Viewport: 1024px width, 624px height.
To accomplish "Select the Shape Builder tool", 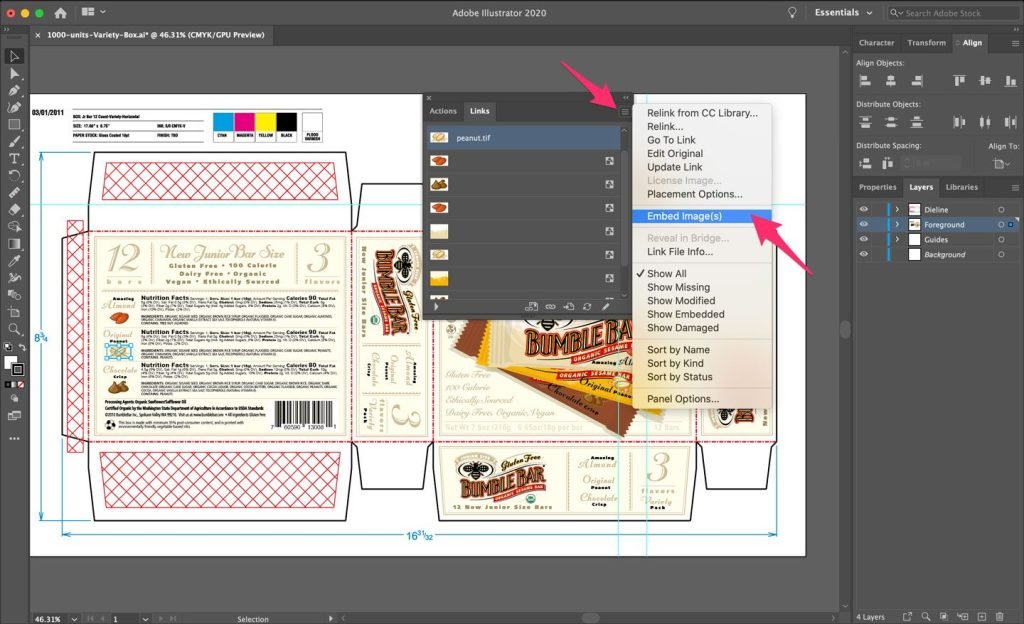I will click(14, 226).
